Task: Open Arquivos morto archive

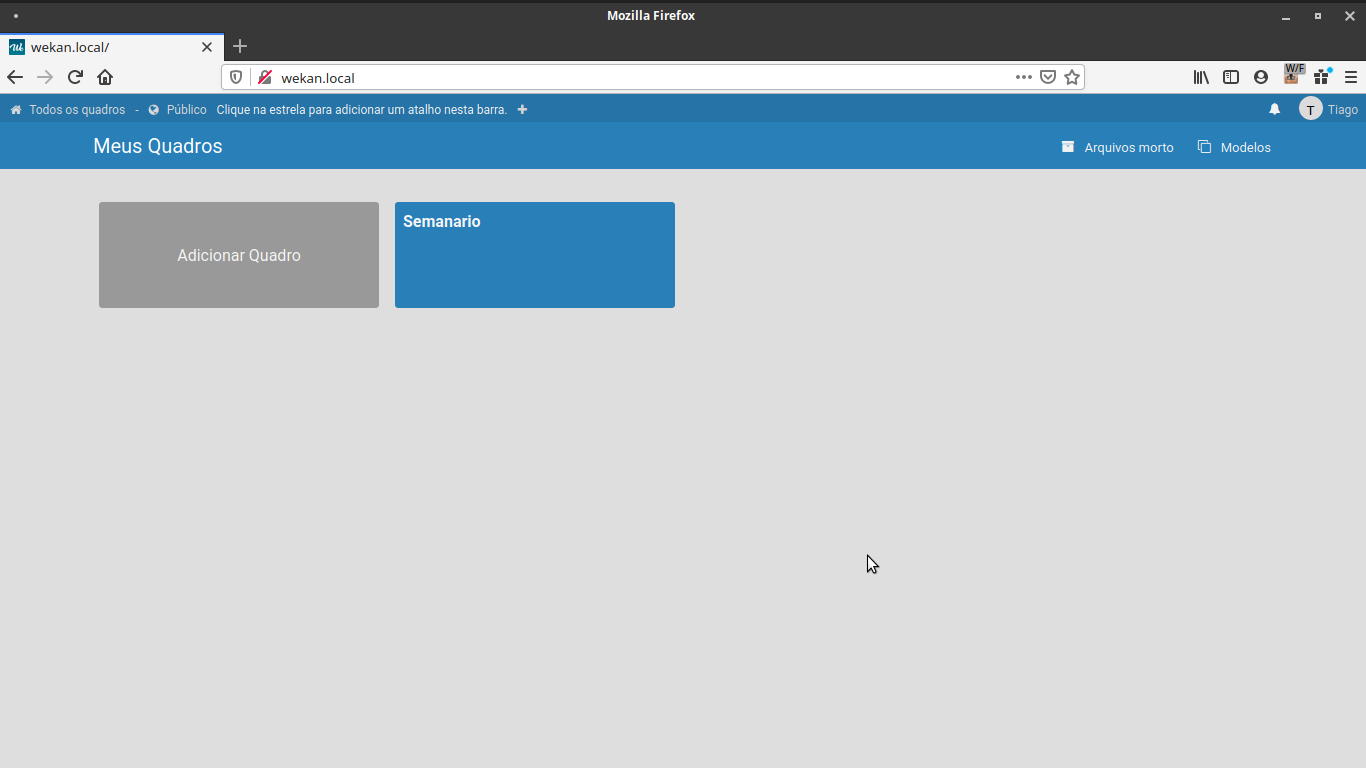Action: tap(1117, 147)
